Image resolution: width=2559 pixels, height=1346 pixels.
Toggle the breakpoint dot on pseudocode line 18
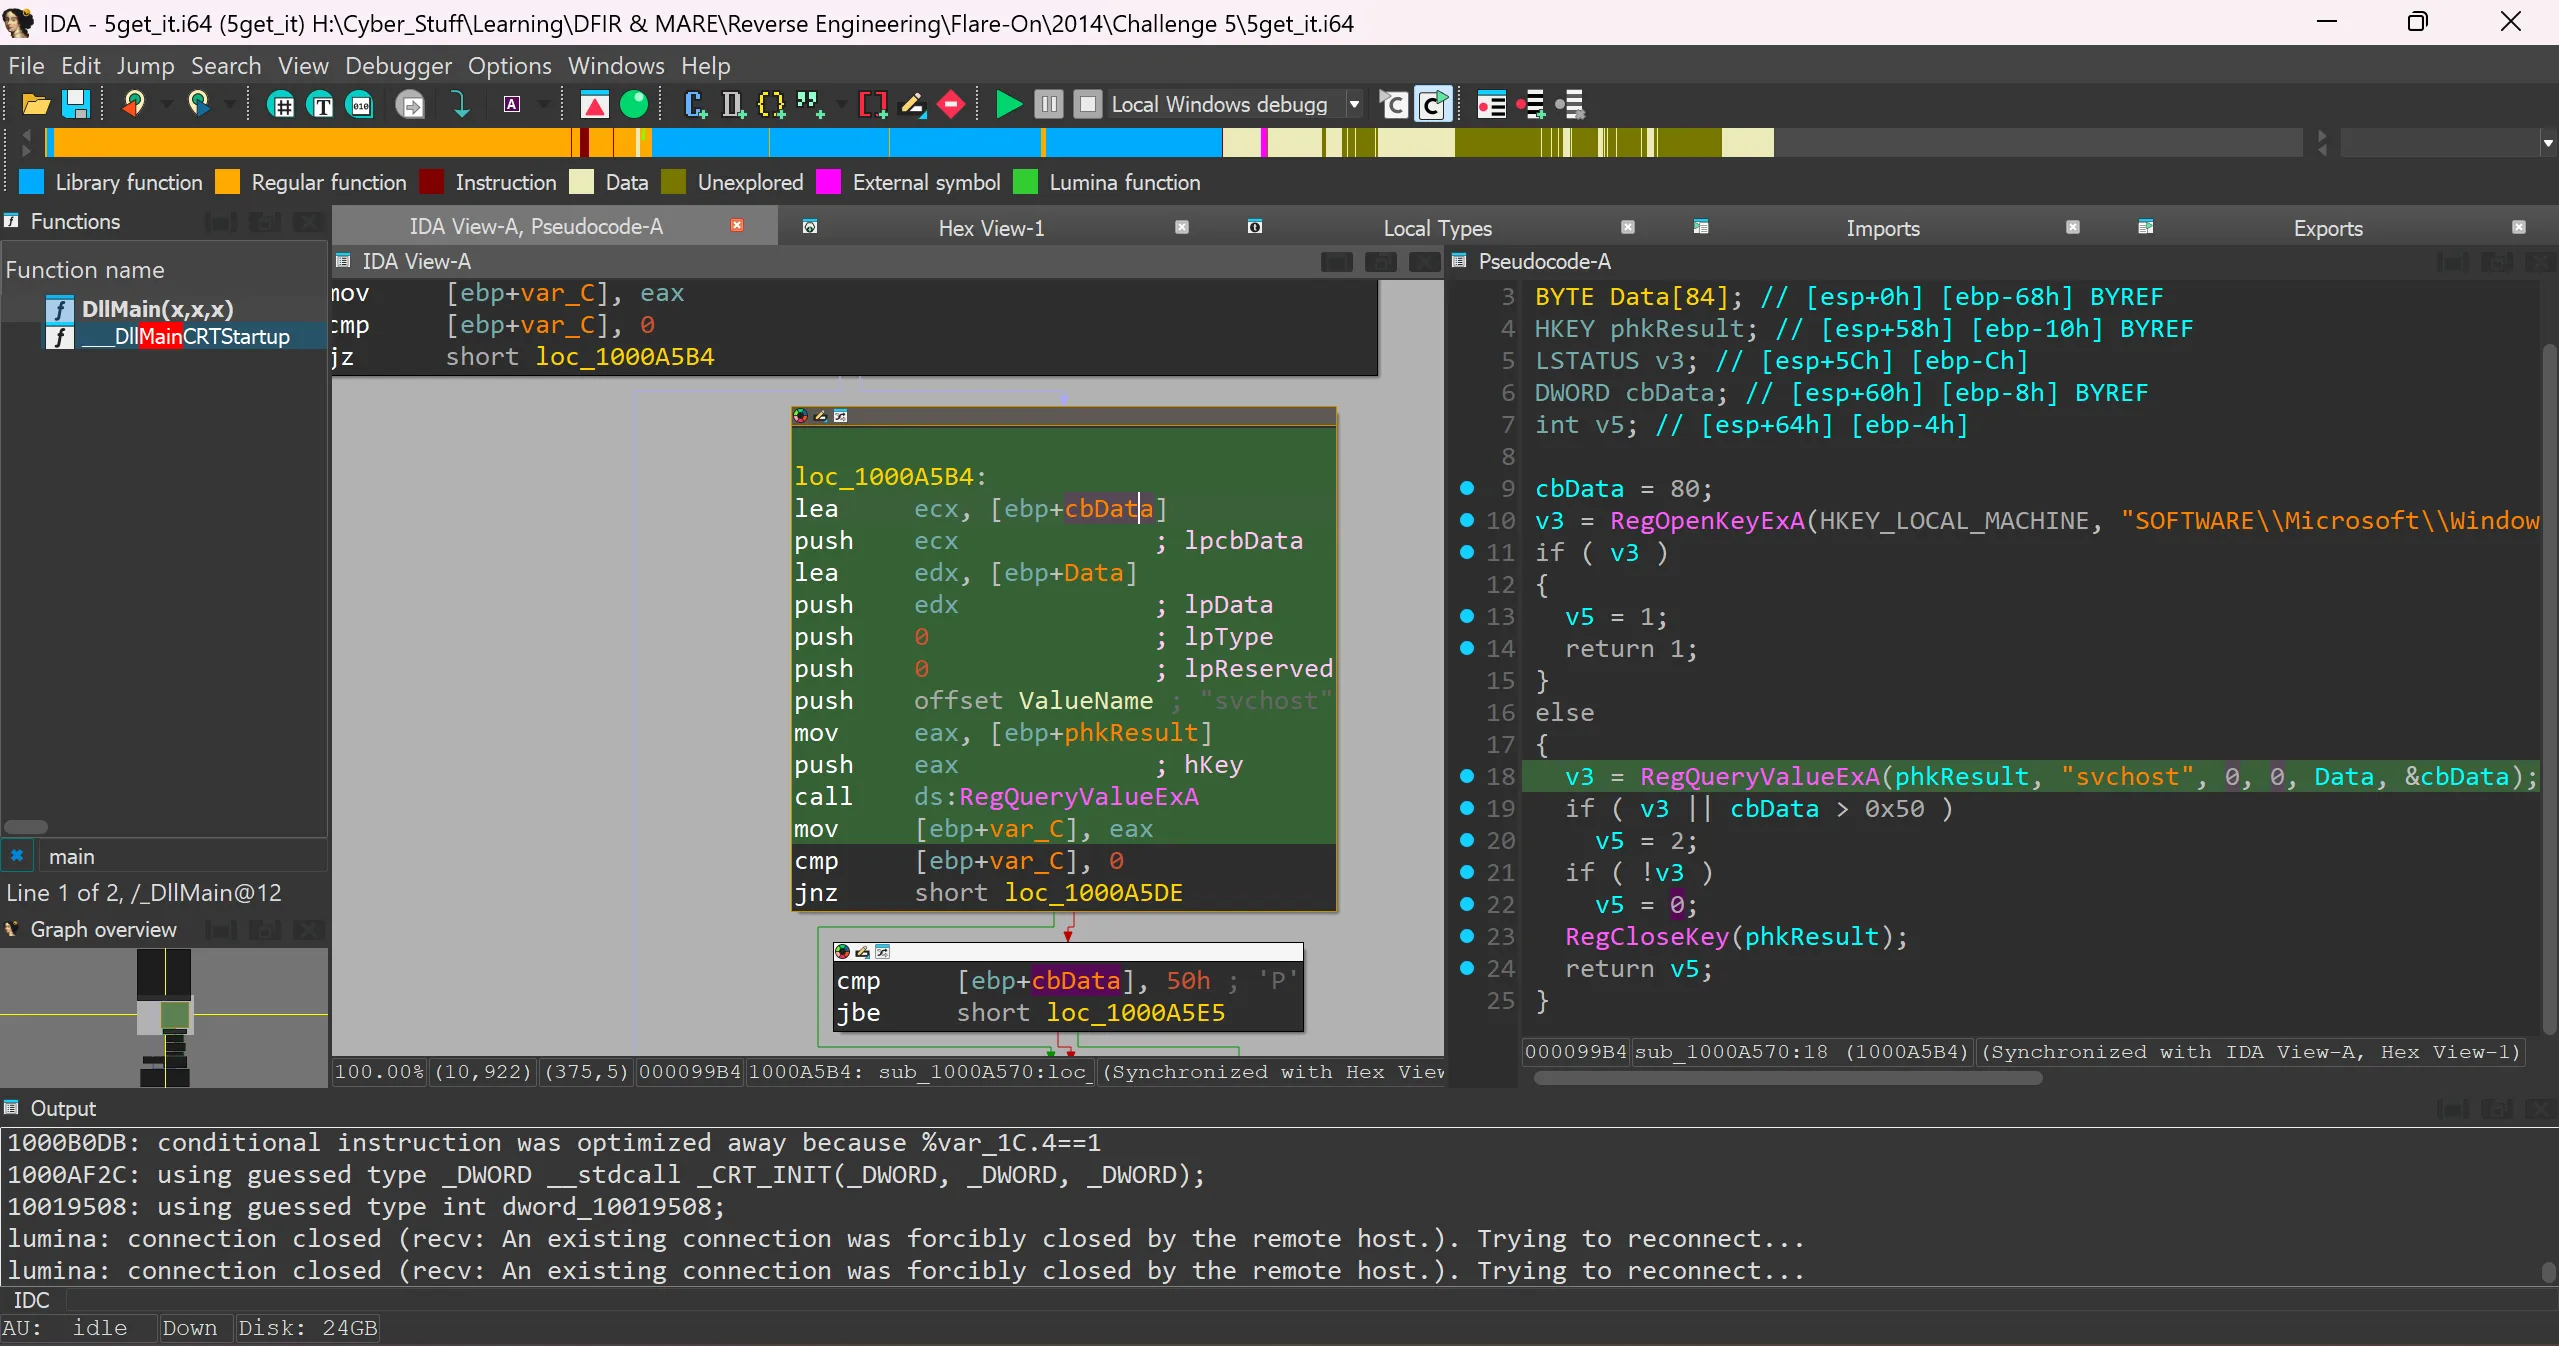tap(1466, 776)
